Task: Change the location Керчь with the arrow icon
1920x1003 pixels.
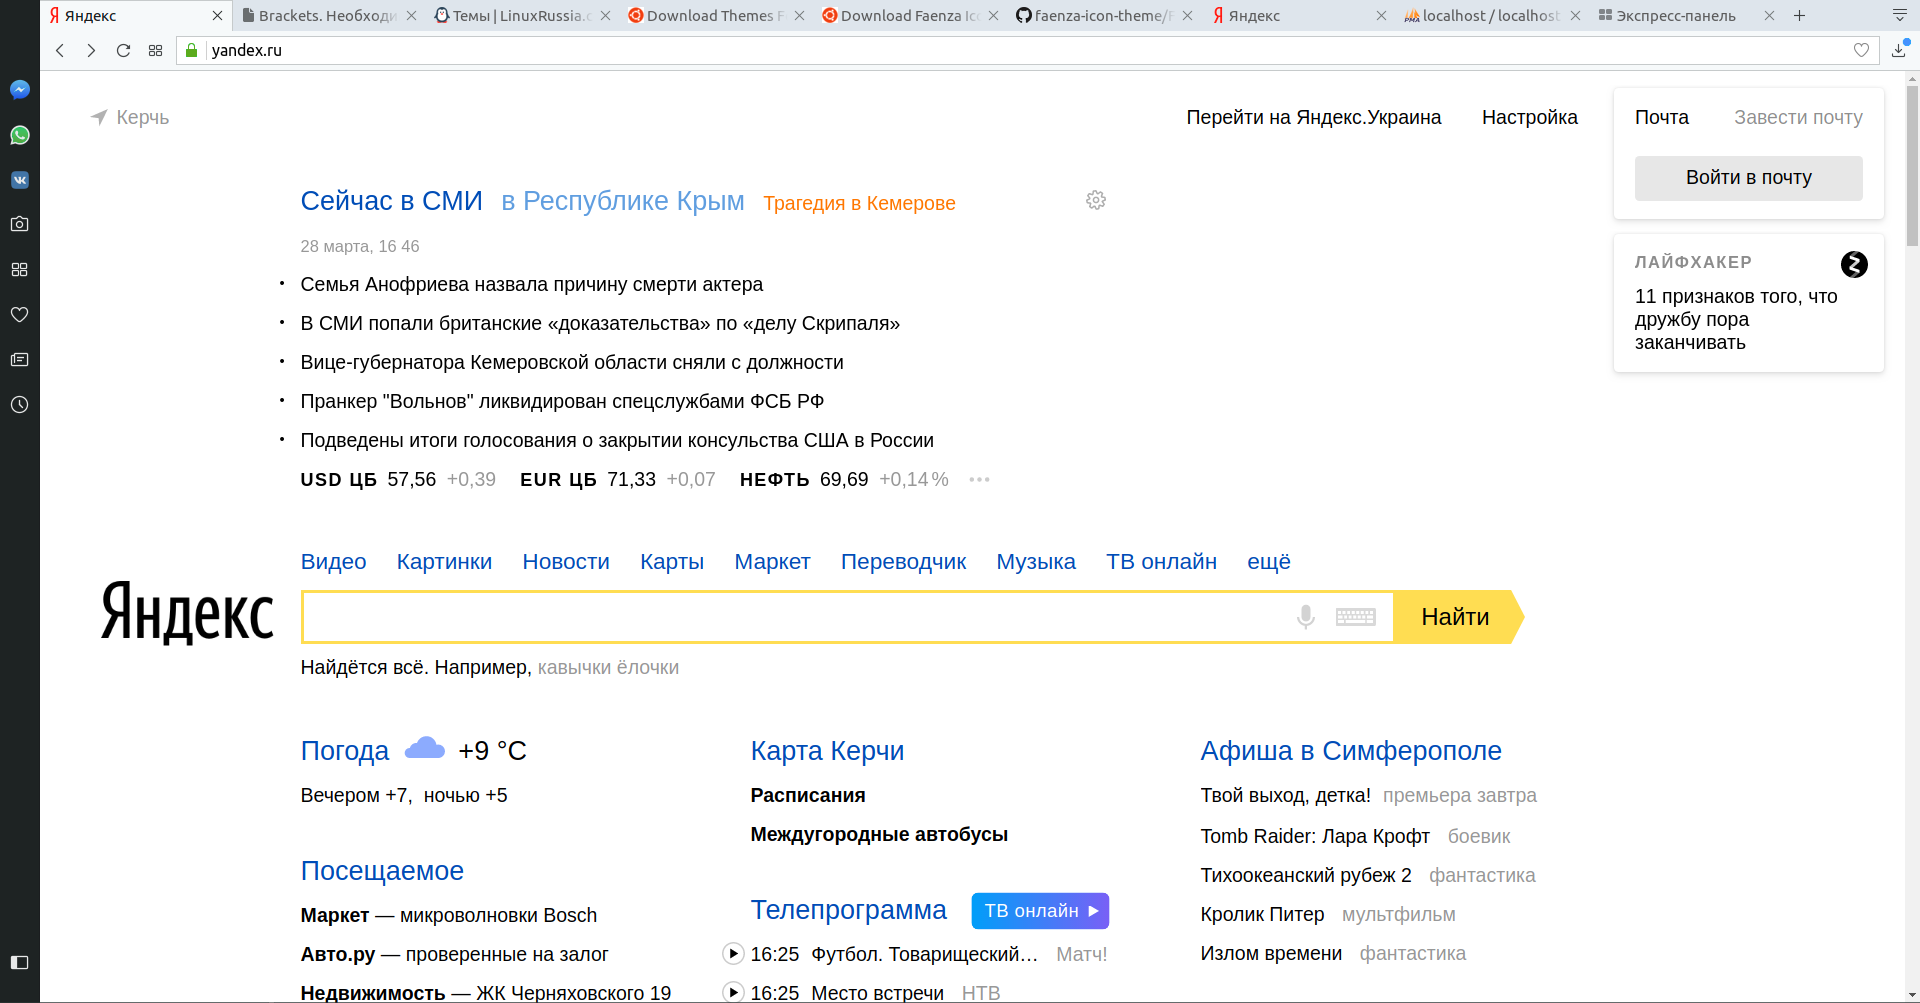Action: (x=99, y=117)
